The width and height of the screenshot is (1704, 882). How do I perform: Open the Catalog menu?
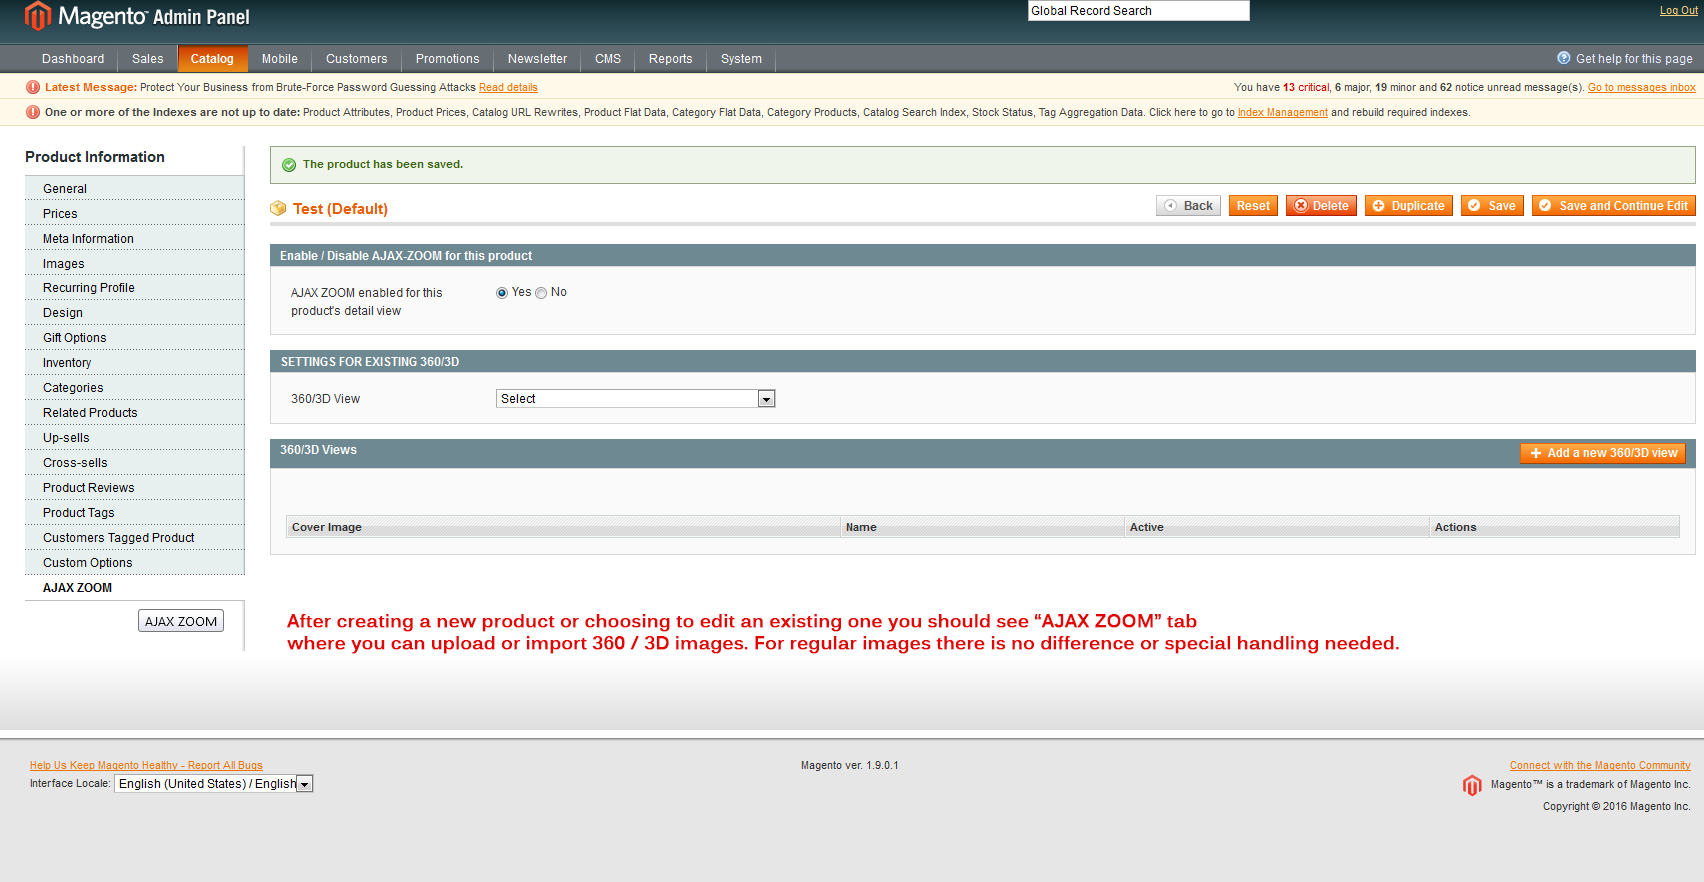pyautogui.click(x=212, y=59)
